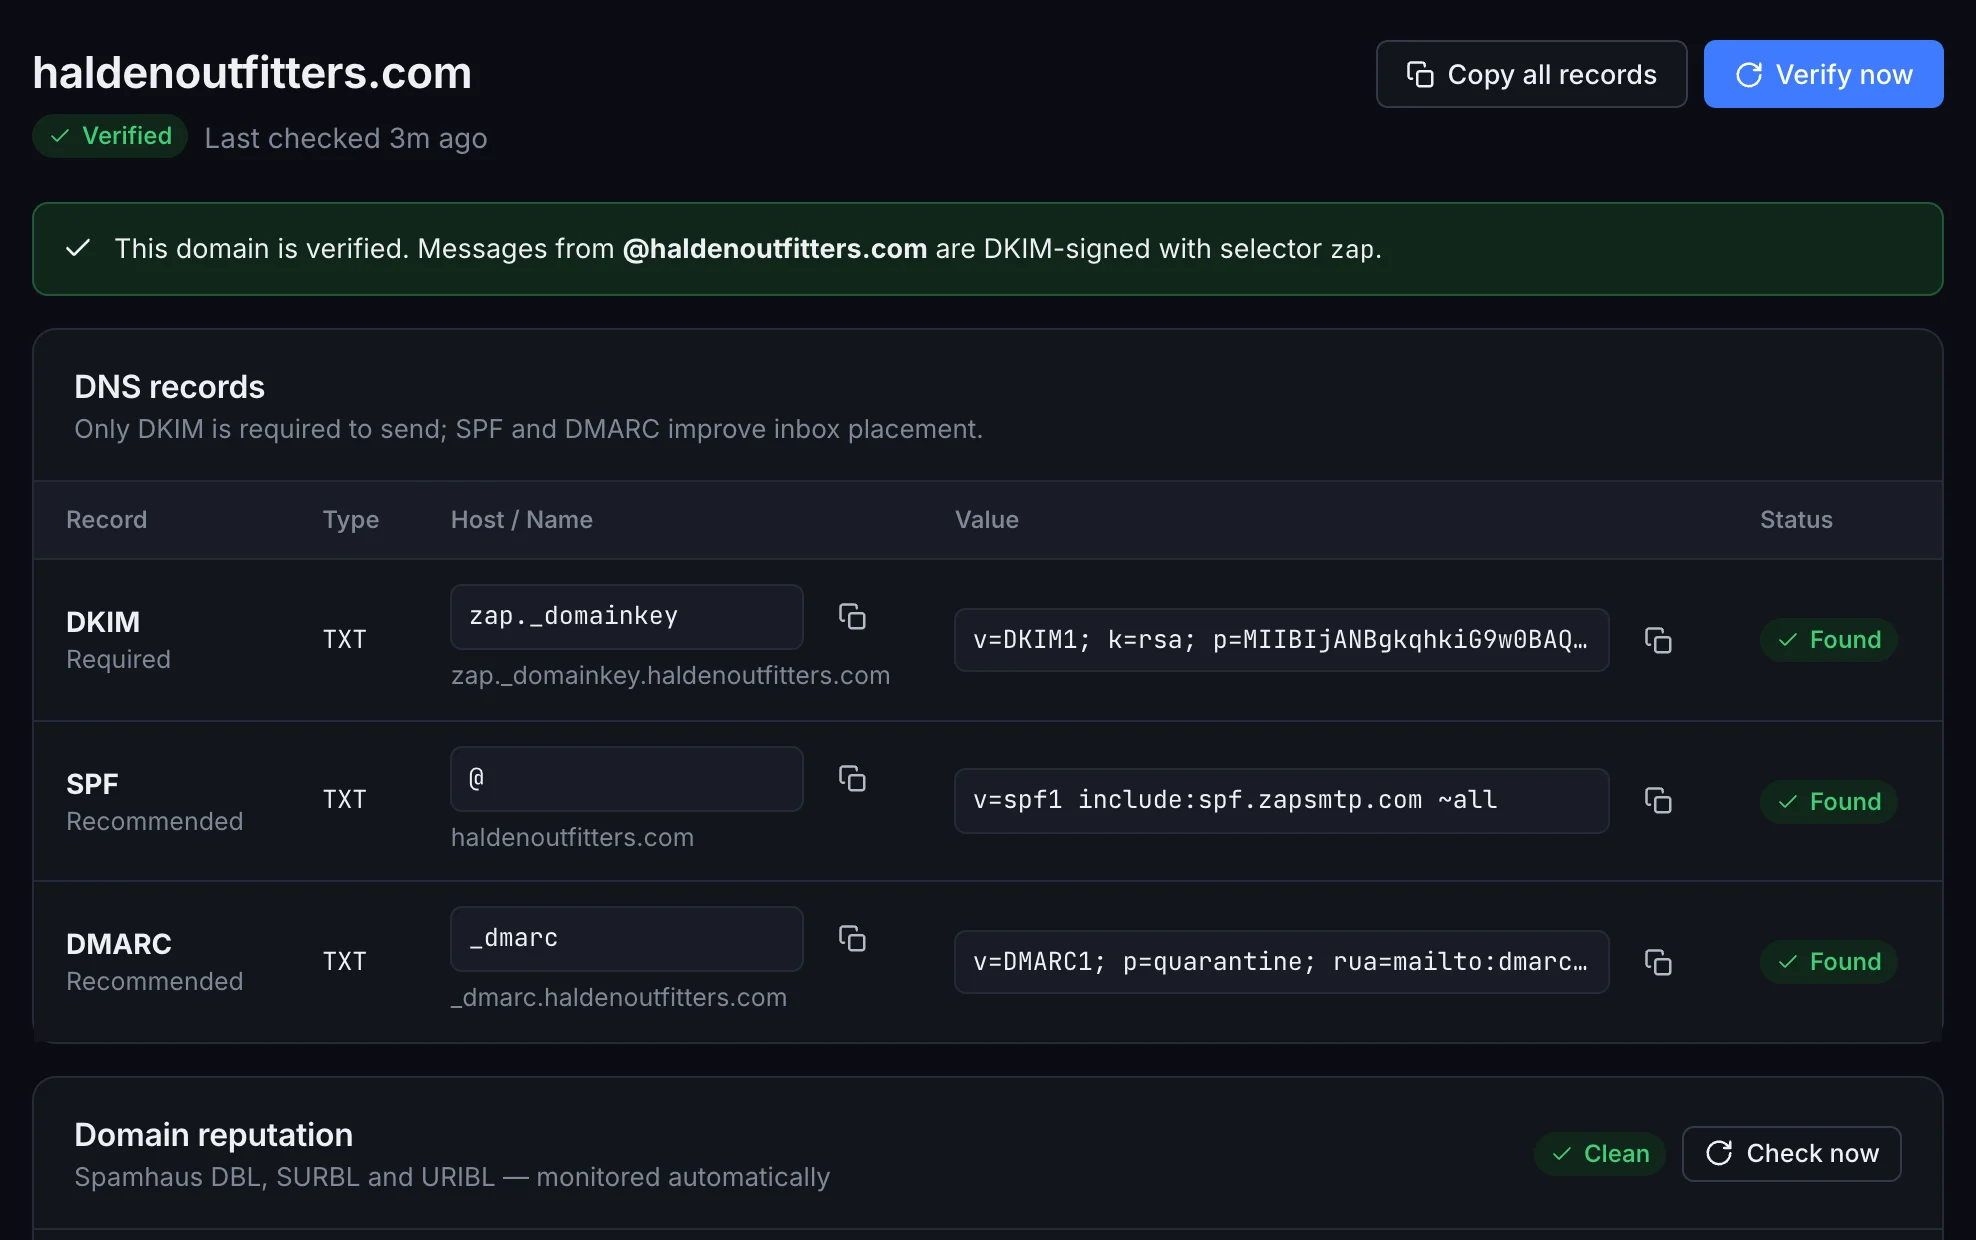Click haldenoutfitters.com text under SPF host

point(572,838)
